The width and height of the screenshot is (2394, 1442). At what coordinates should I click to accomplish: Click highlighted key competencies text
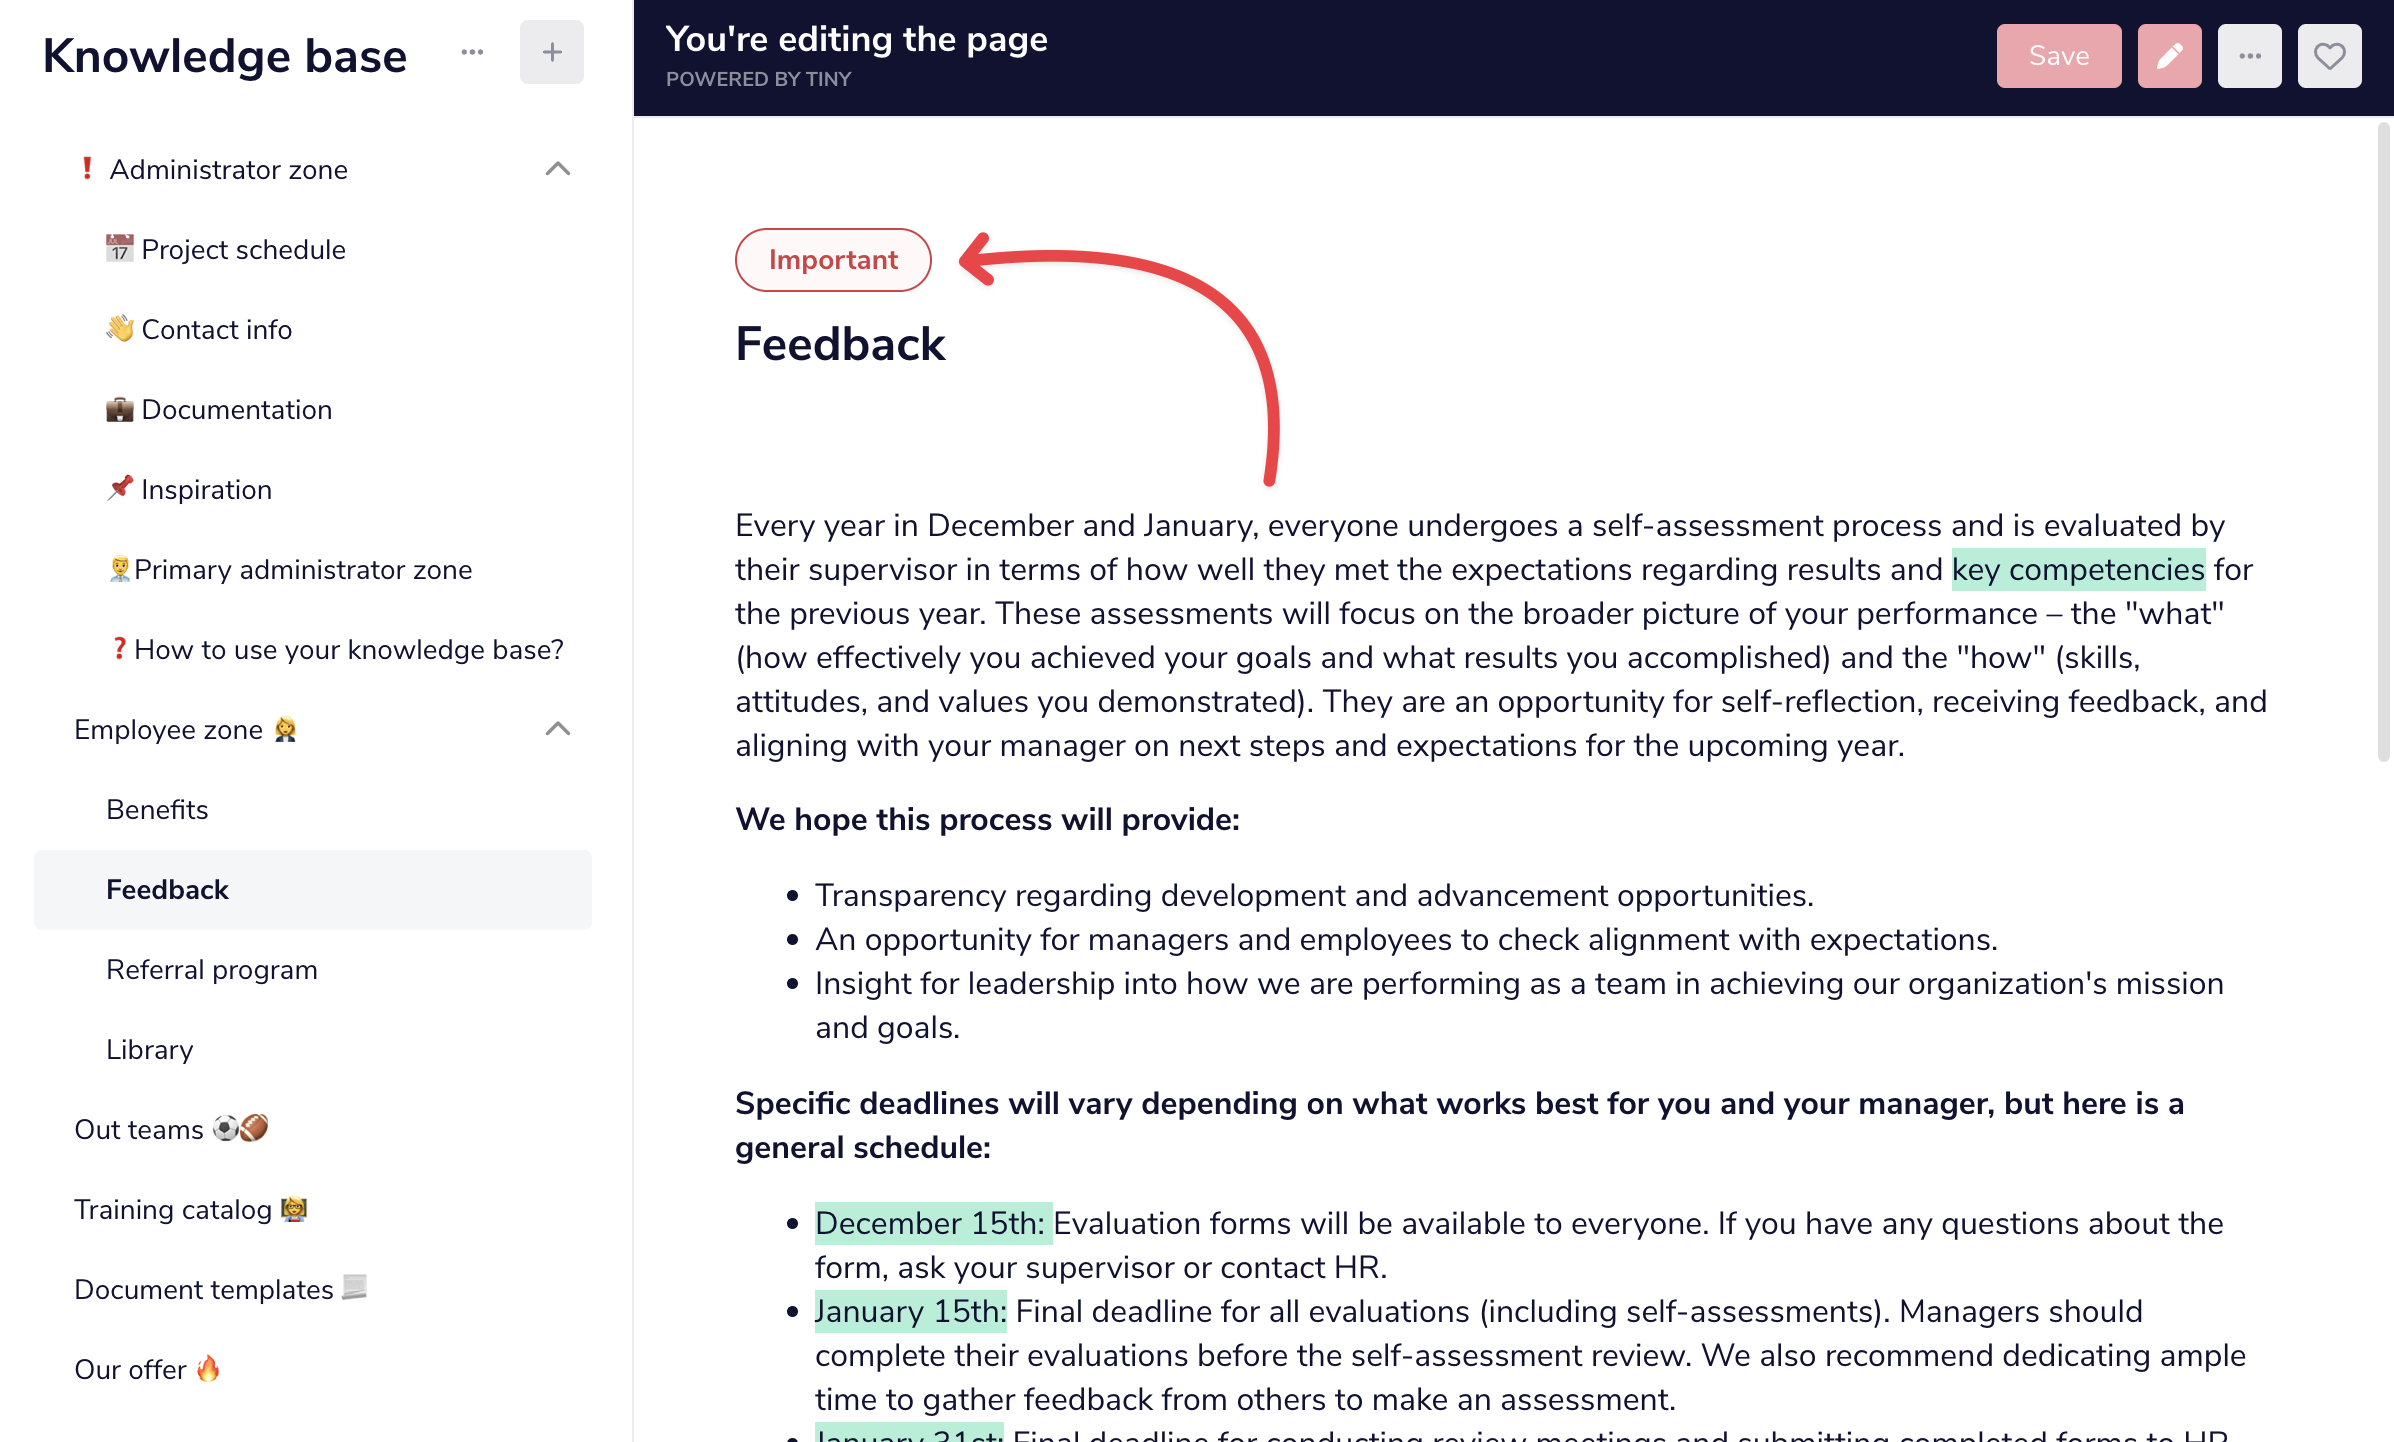(x=2078, y=569)
